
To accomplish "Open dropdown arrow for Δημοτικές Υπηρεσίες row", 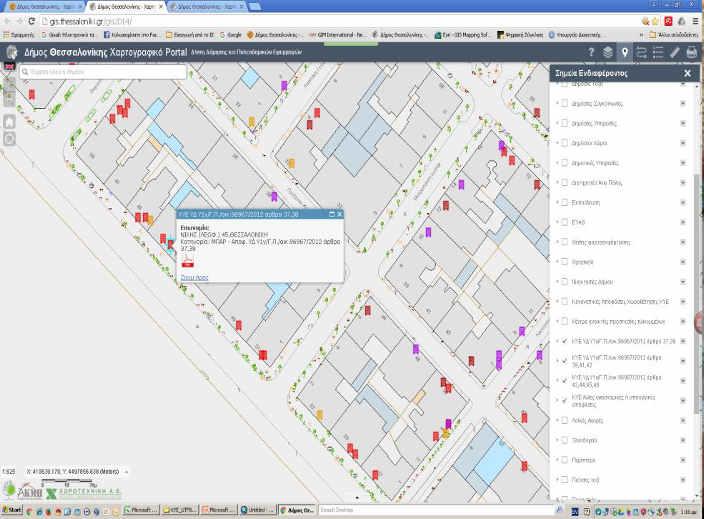I will click(x=683, y=163).
